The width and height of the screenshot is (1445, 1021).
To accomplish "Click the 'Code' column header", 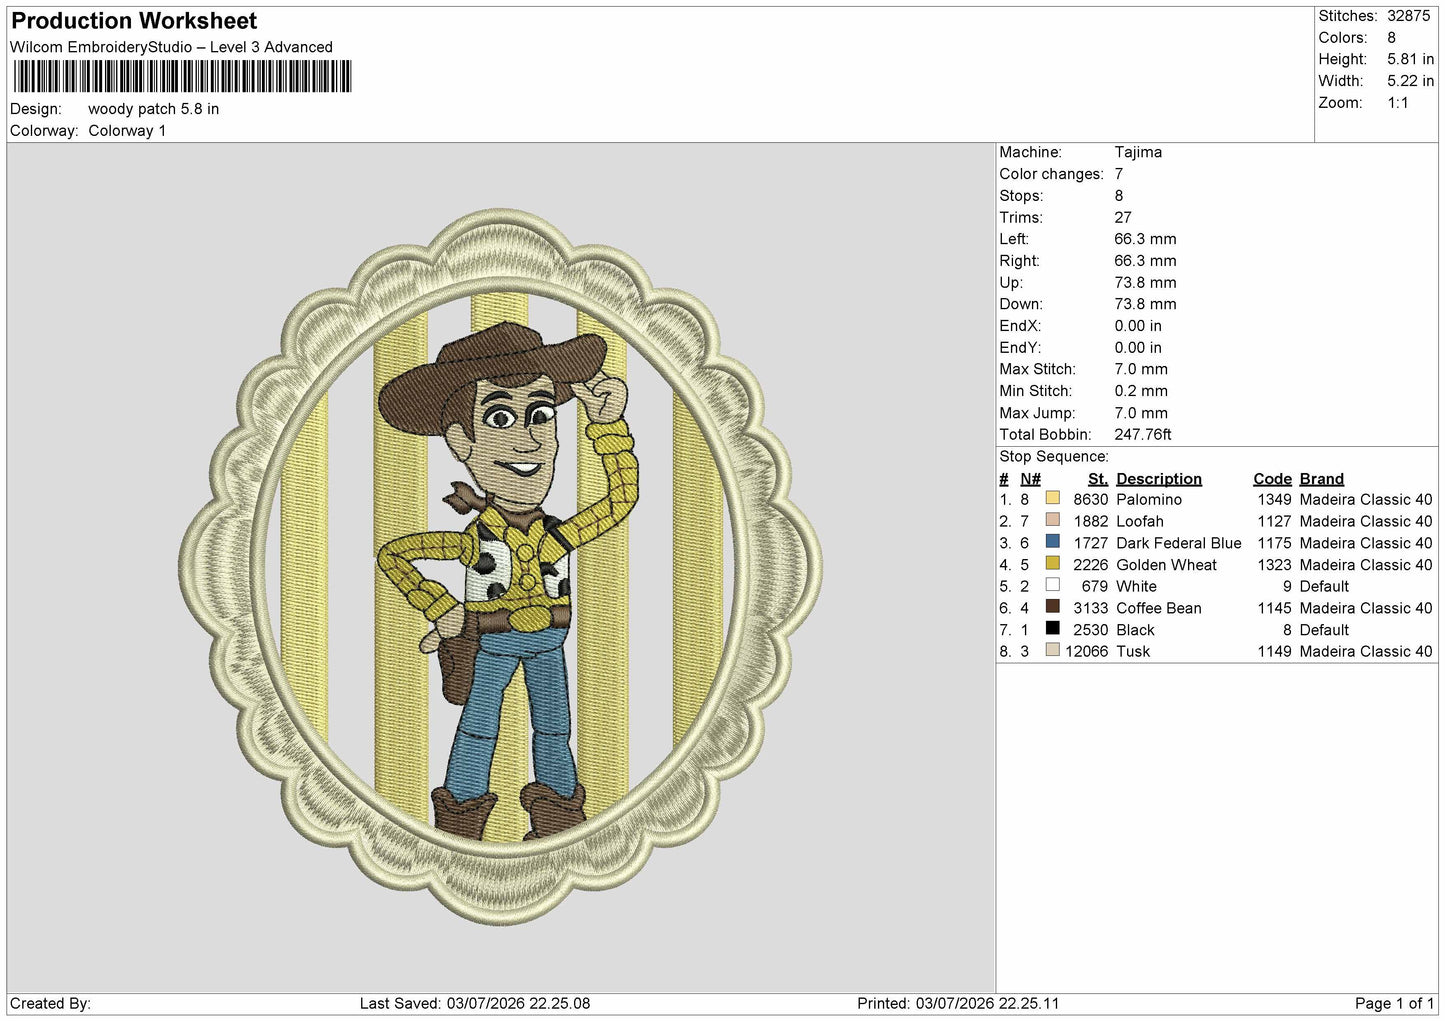I will 1272,479.
